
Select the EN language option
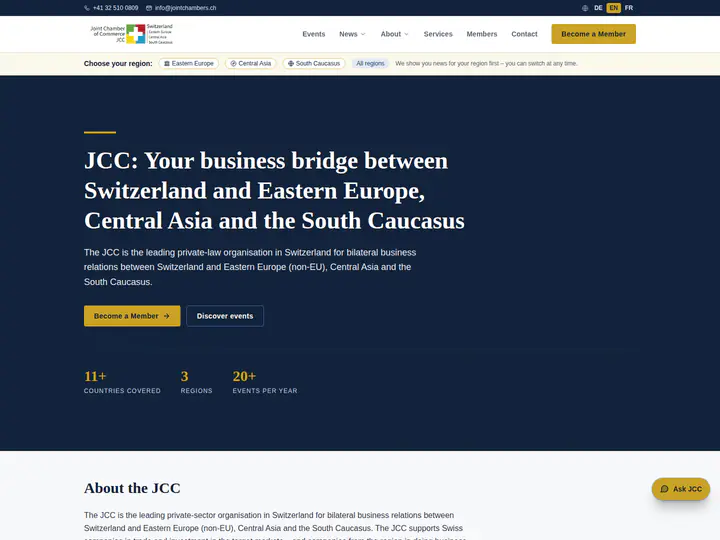click(x=613, y=8)
